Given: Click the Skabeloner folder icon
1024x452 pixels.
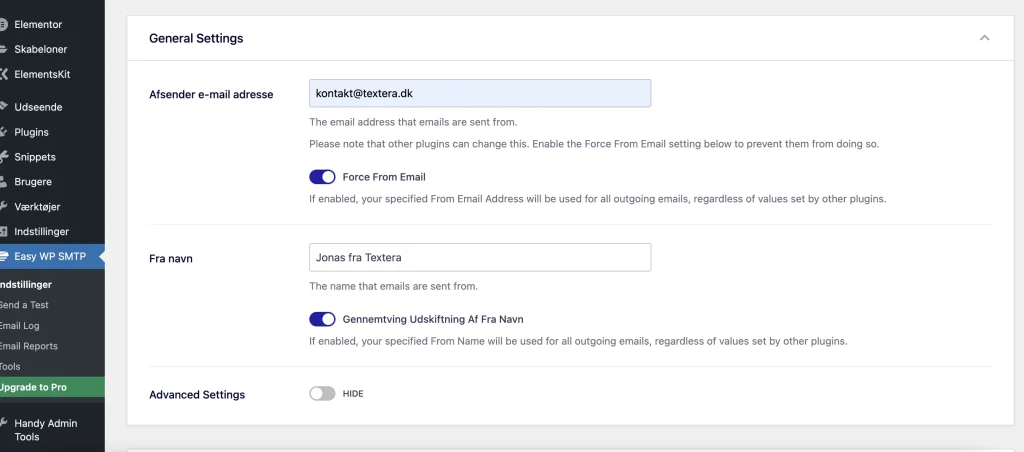Looking at the screenshot, I should (x=3, y=49).
